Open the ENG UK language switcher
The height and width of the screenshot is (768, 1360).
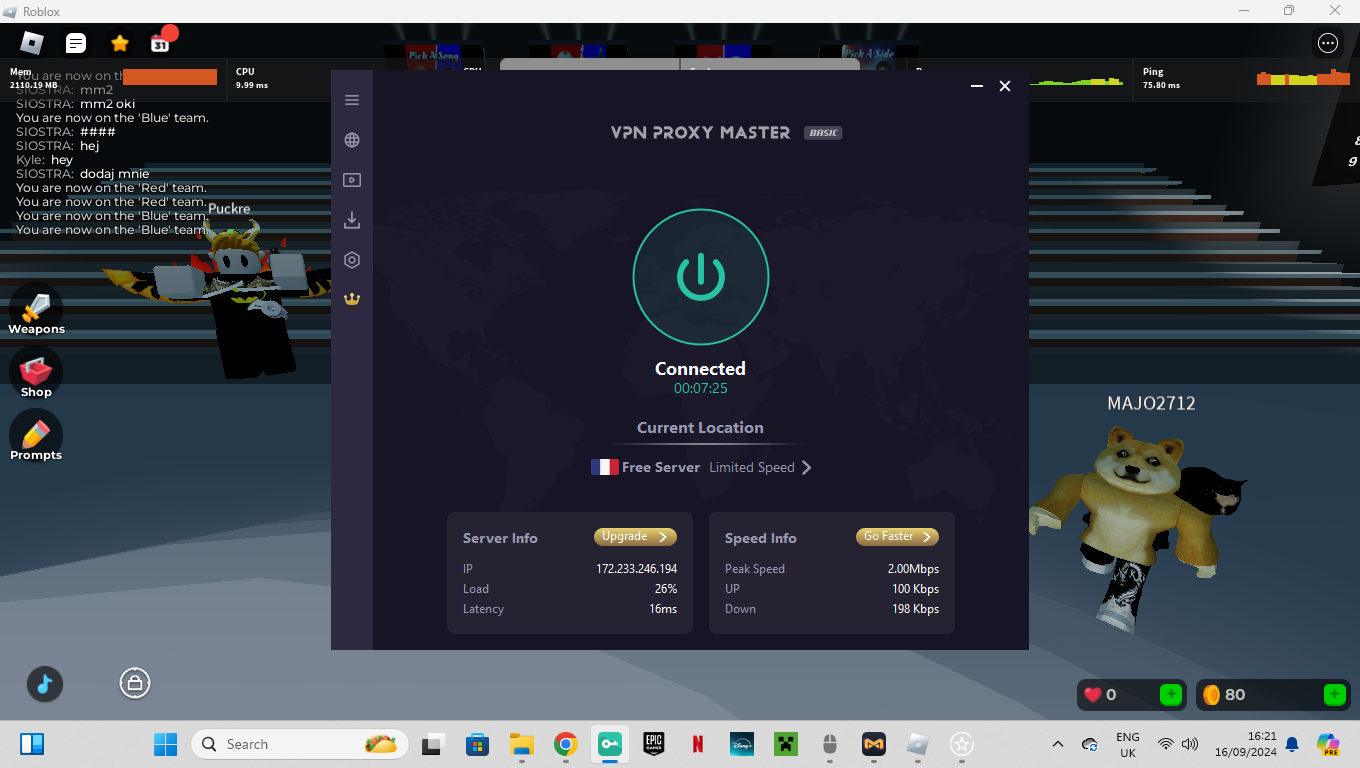[1127, 745]
